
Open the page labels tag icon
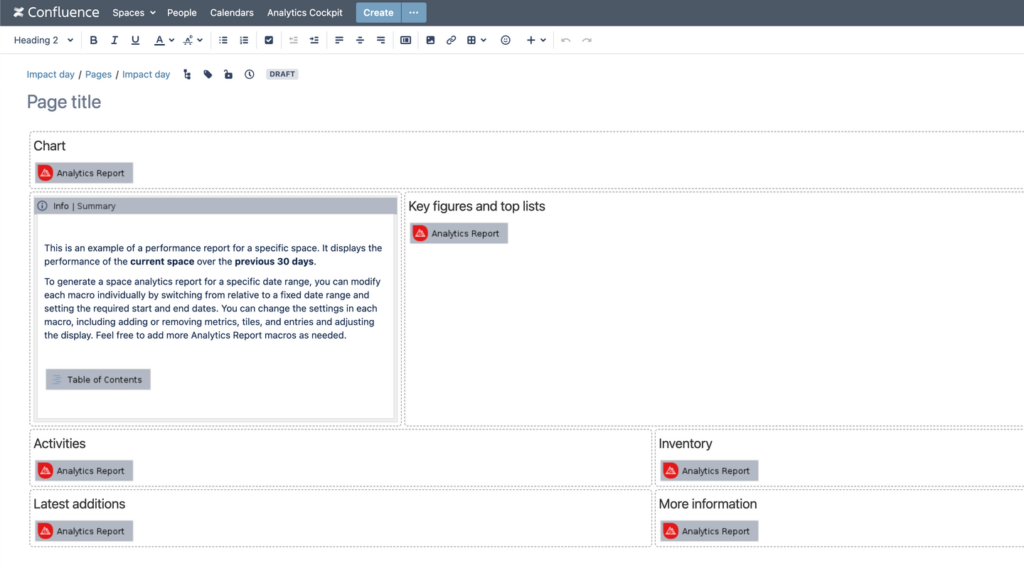[208, 74]
